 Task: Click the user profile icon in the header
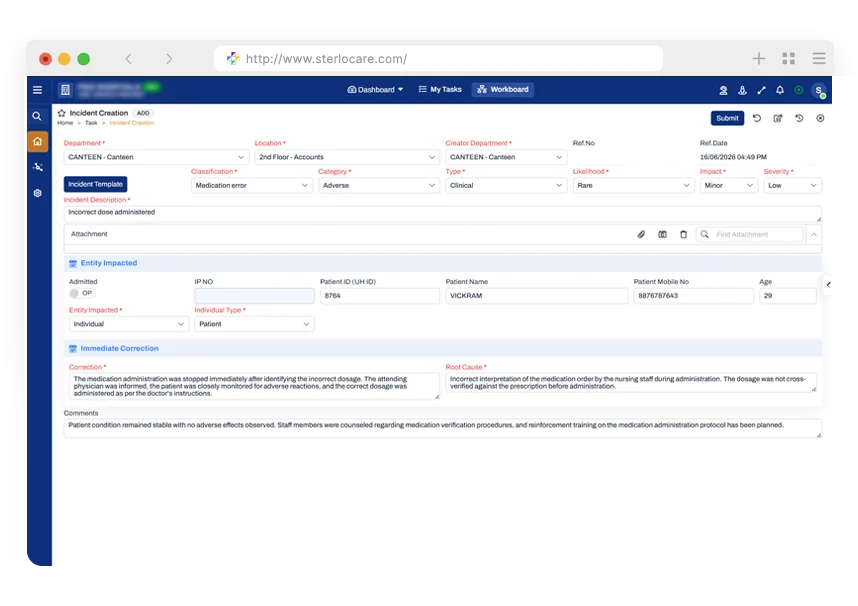tap(723, 90)
